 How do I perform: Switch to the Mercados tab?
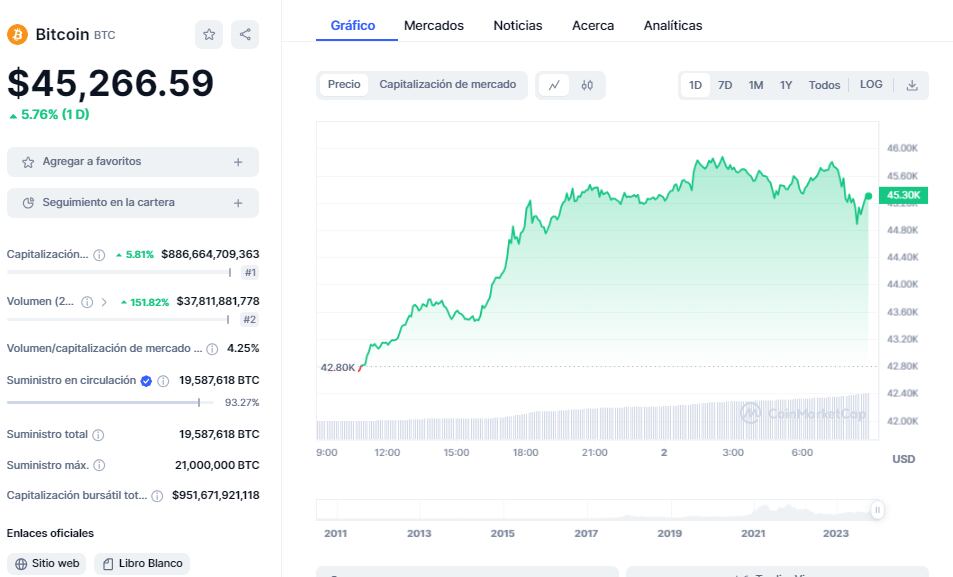tap(433, 25)
